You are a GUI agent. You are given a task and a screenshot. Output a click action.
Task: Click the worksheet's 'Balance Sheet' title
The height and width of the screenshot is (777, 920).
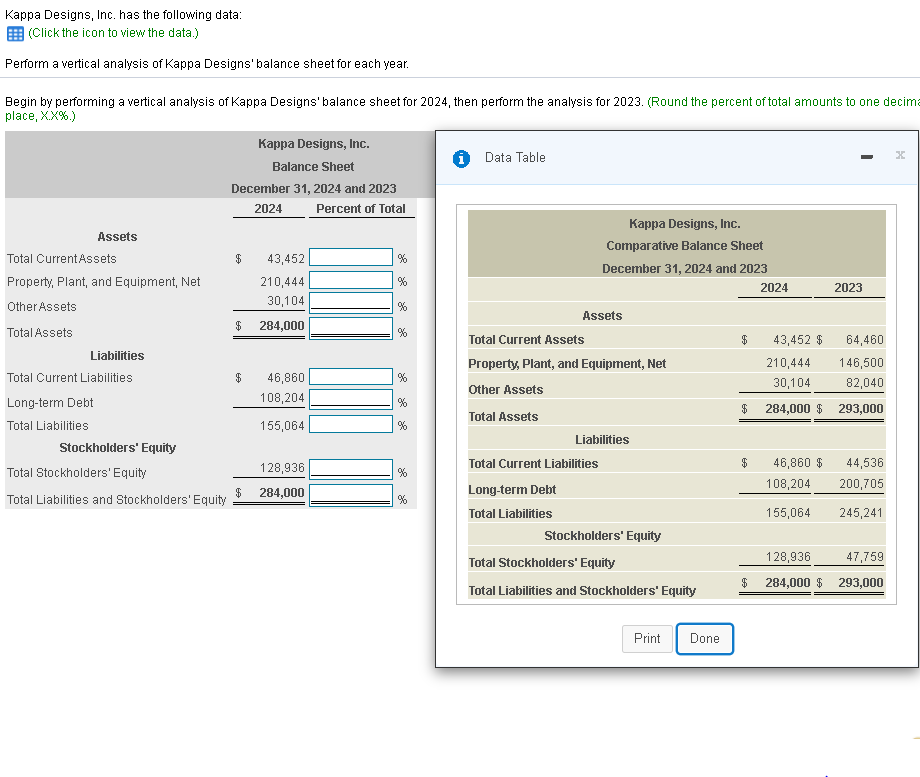click(313, 167)
